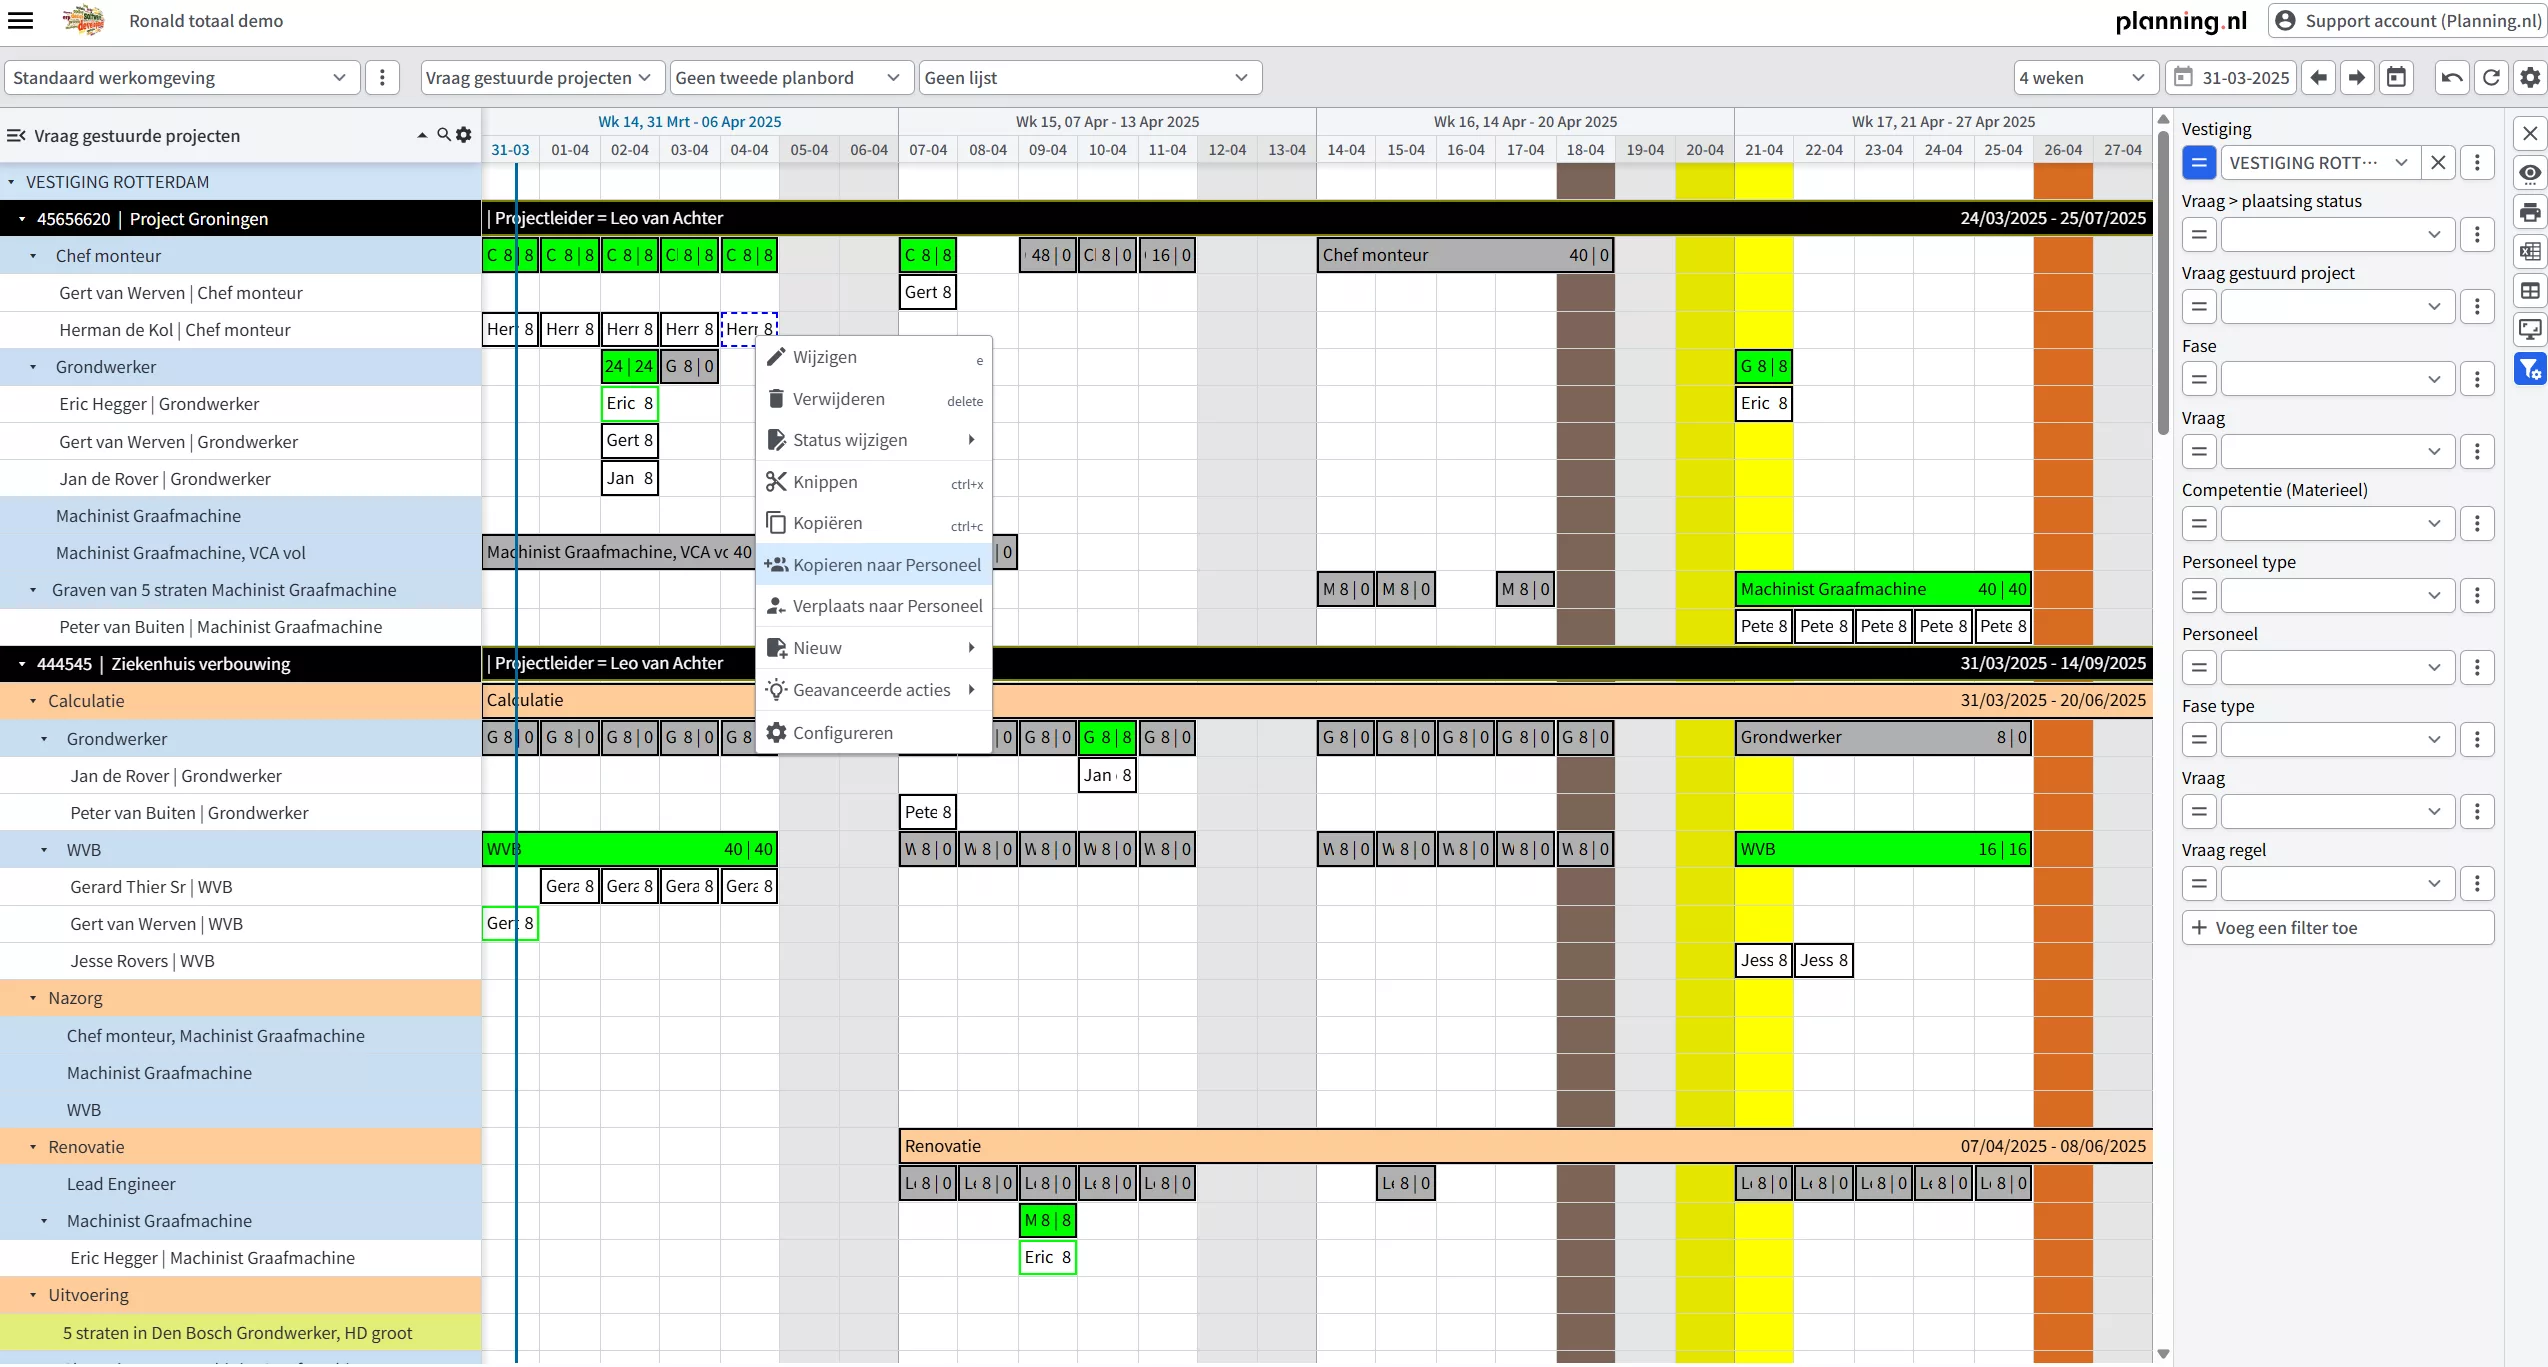Click the undo arrow icon
The width and height of the screenshot is (2548, 1367).
click(2452, 78)
